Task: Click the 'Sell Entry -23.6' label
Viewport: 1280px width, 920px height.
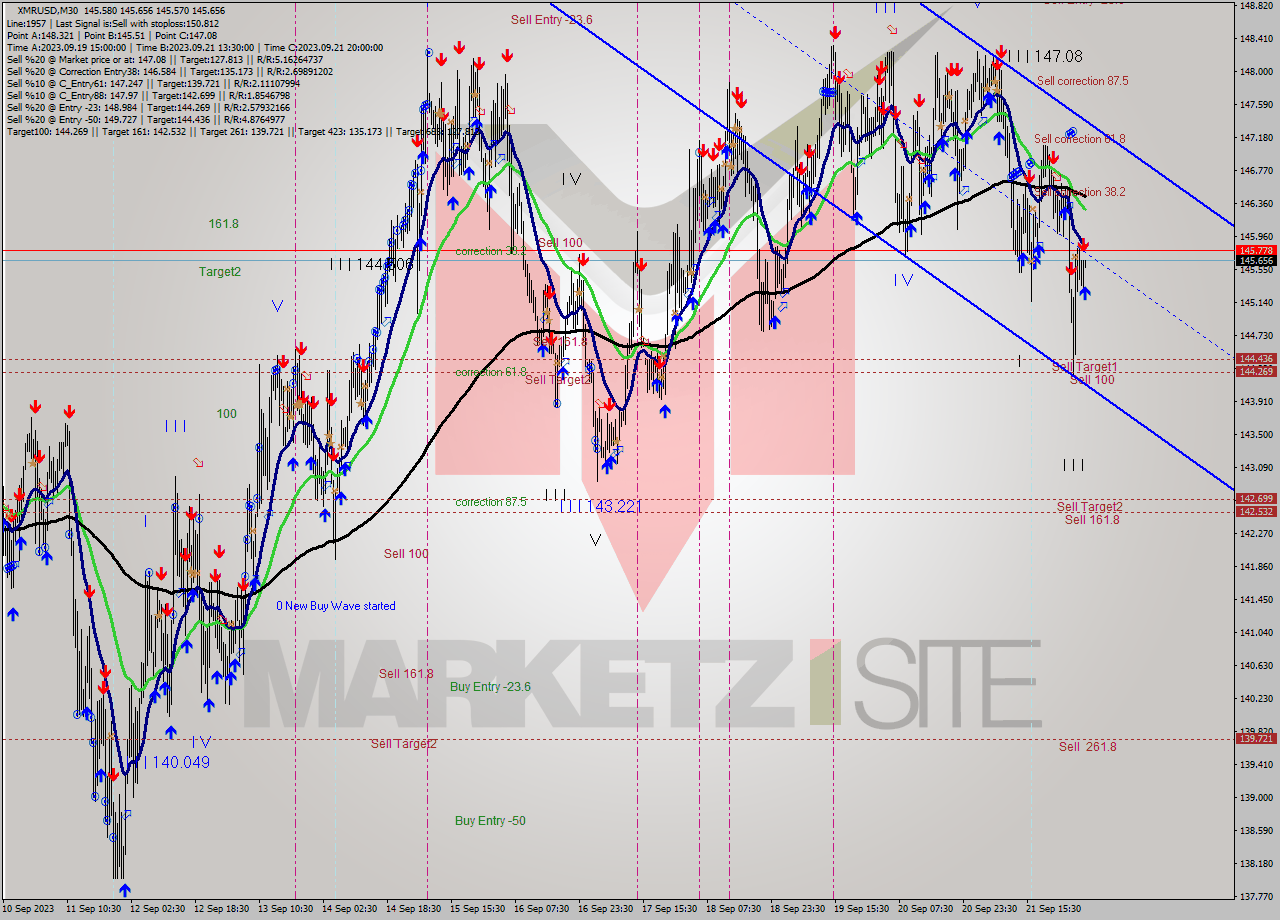Action: [x=551, y=19]
